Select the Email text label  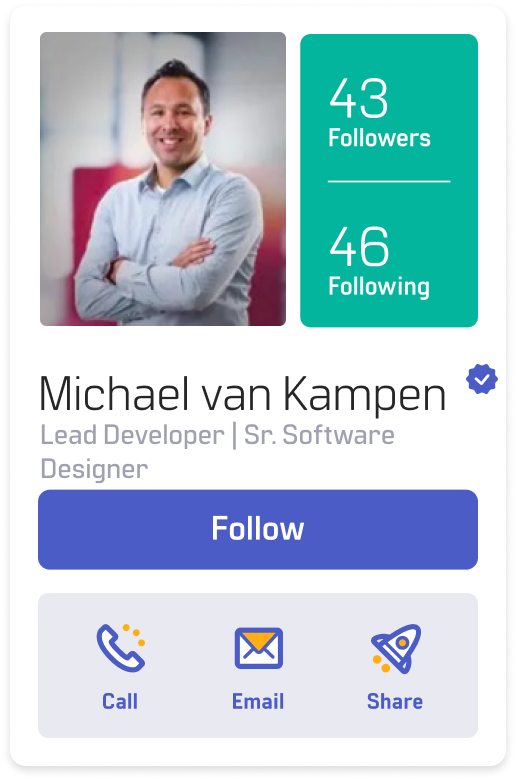tap(258, 701)
